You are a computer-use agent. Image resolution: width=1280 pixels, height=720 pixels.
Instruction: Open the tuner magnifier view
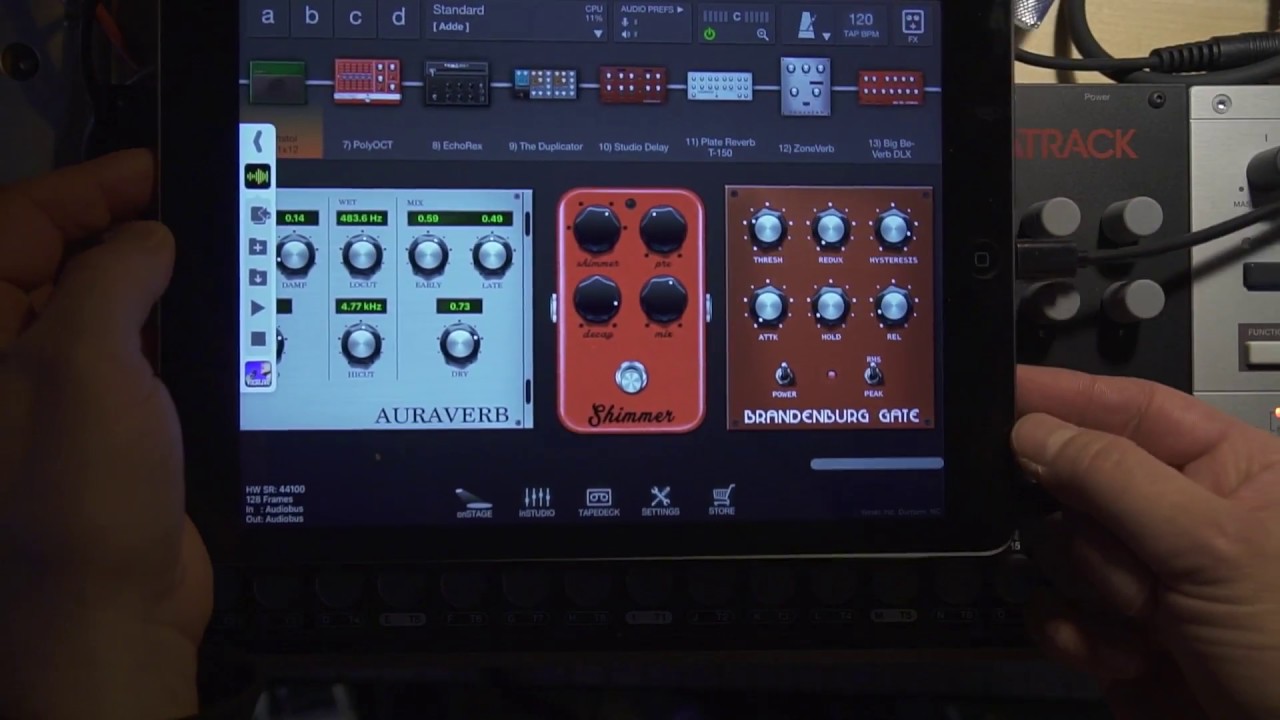[762, 34]
